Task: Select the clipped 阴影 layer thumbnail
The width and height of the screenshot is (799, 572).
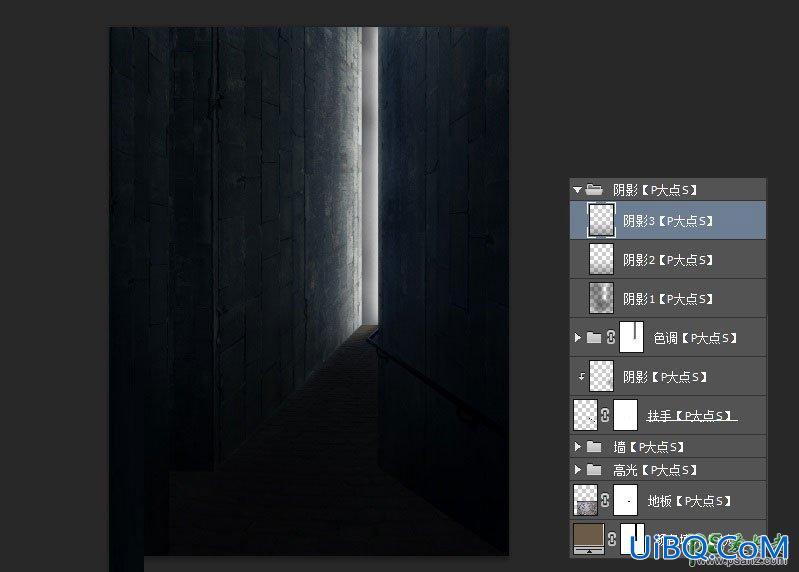Action: click(x=601, y=376)
